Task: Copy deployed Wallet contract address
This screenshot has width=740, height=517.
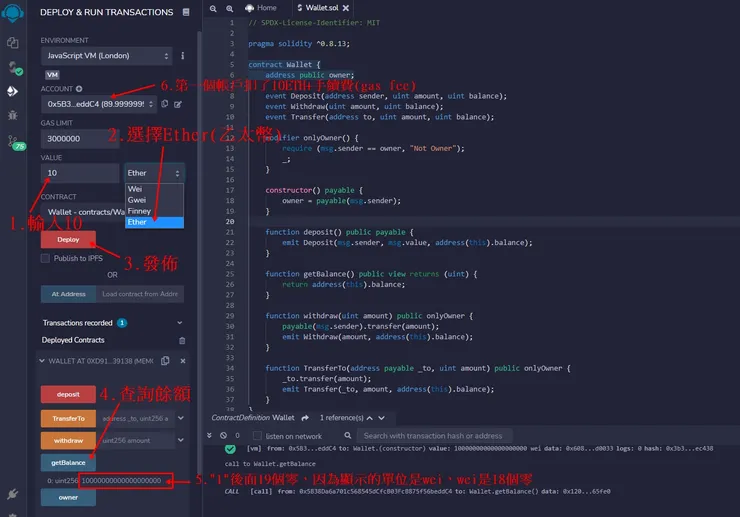Action: pyautogui.click(x=165, y=361)
